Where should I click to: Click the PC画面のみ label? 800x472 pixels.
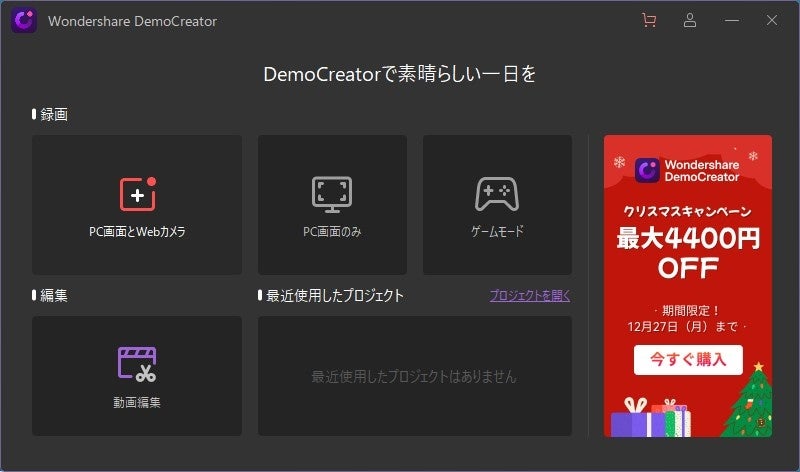tap(332, 232)
